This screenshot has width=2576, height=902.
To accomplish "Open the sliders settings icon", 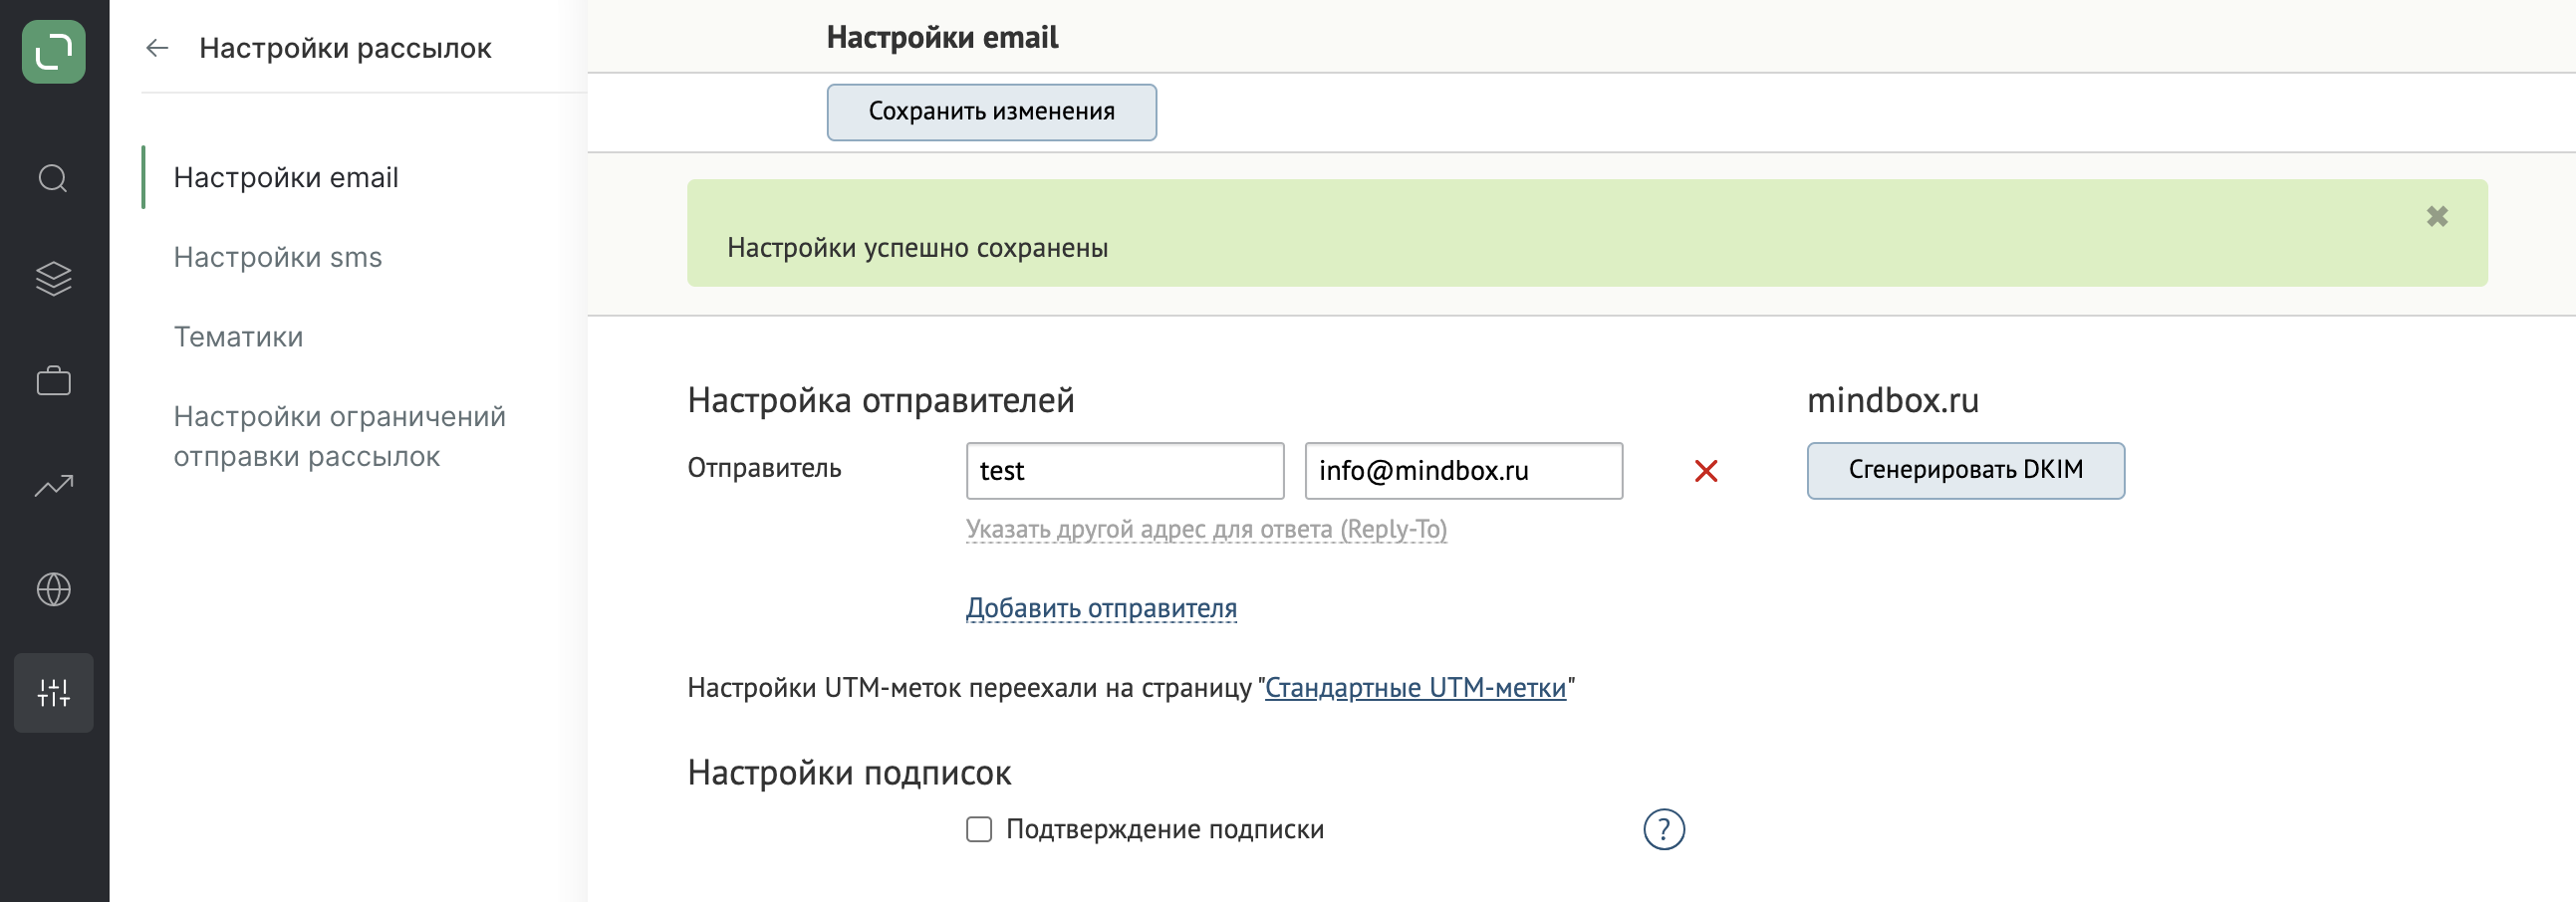I will pyautogui.click(x=53, y=692).
